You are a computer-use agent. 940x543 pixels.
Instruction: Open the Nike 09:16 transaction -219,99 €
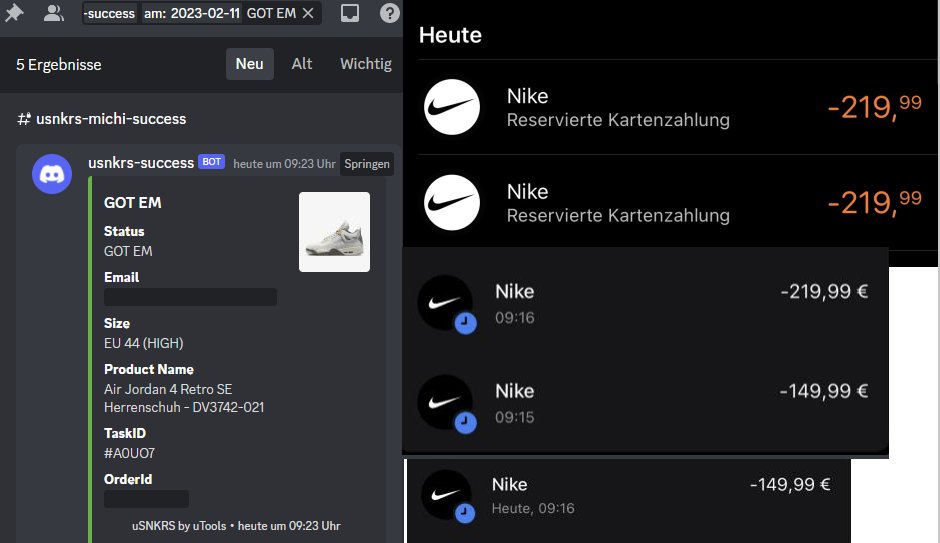tap(646, 303)
